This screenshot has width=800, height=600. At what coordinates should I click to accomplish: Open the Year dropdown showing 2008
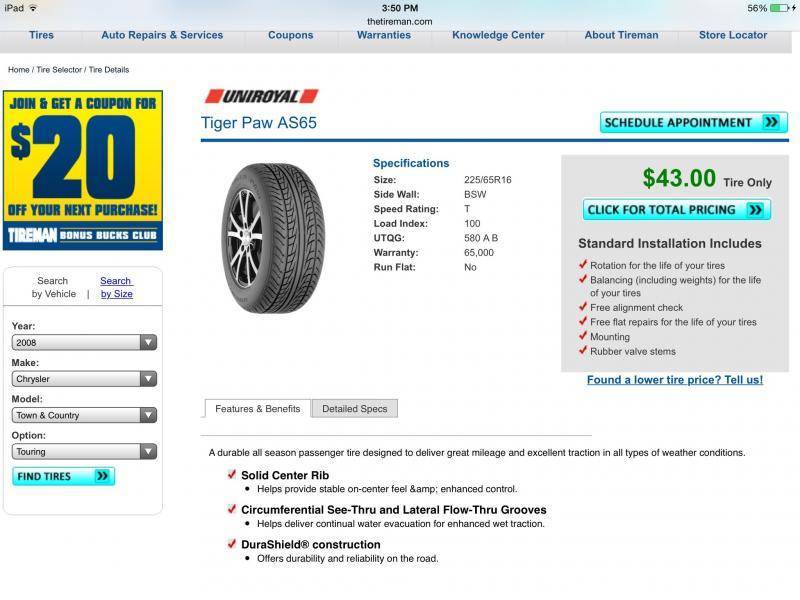pos(84,342)
